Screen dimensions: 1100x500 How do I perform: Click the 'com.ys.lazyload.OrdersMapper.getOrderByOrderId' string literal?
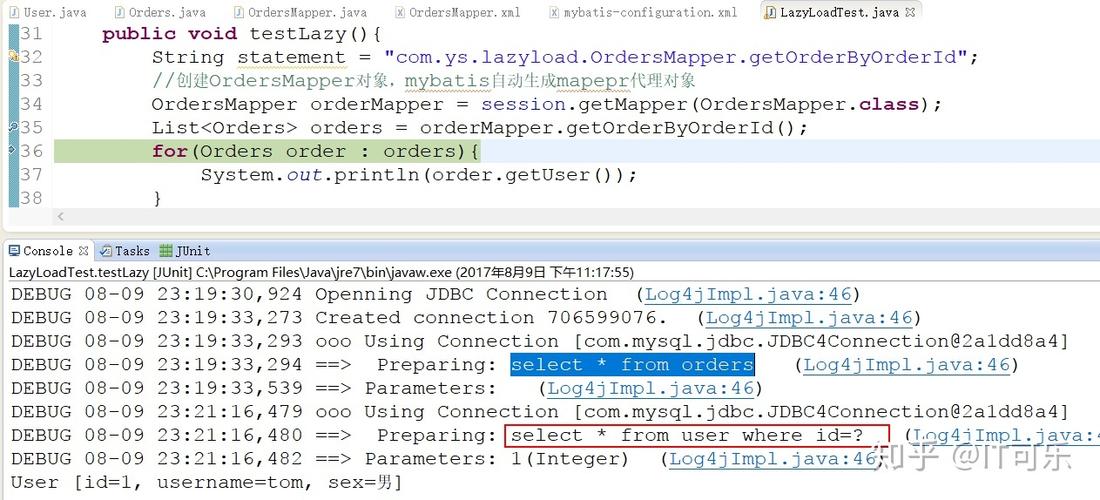pos(675,57)
